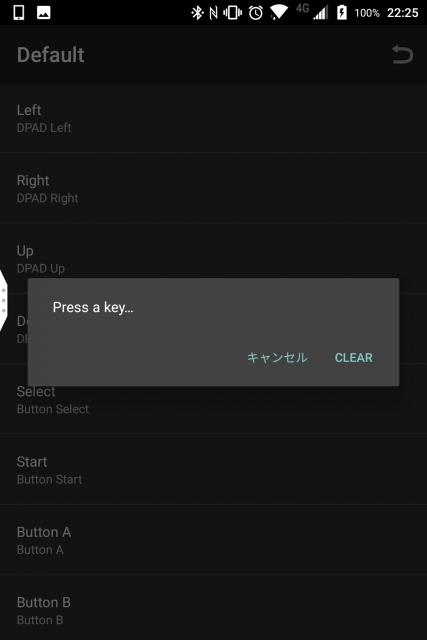
Task: Tap the phone notification icon in status bar
Action: [19, 13]
